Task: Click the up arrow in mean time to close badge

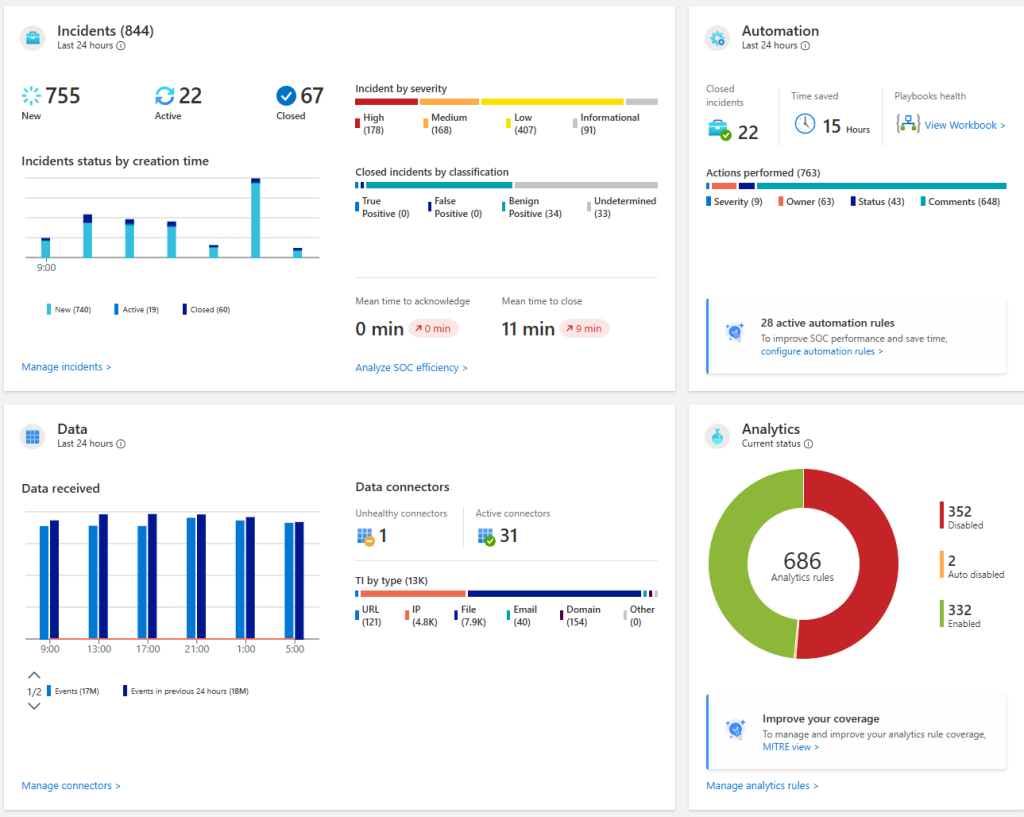Action: coord(569,328)
